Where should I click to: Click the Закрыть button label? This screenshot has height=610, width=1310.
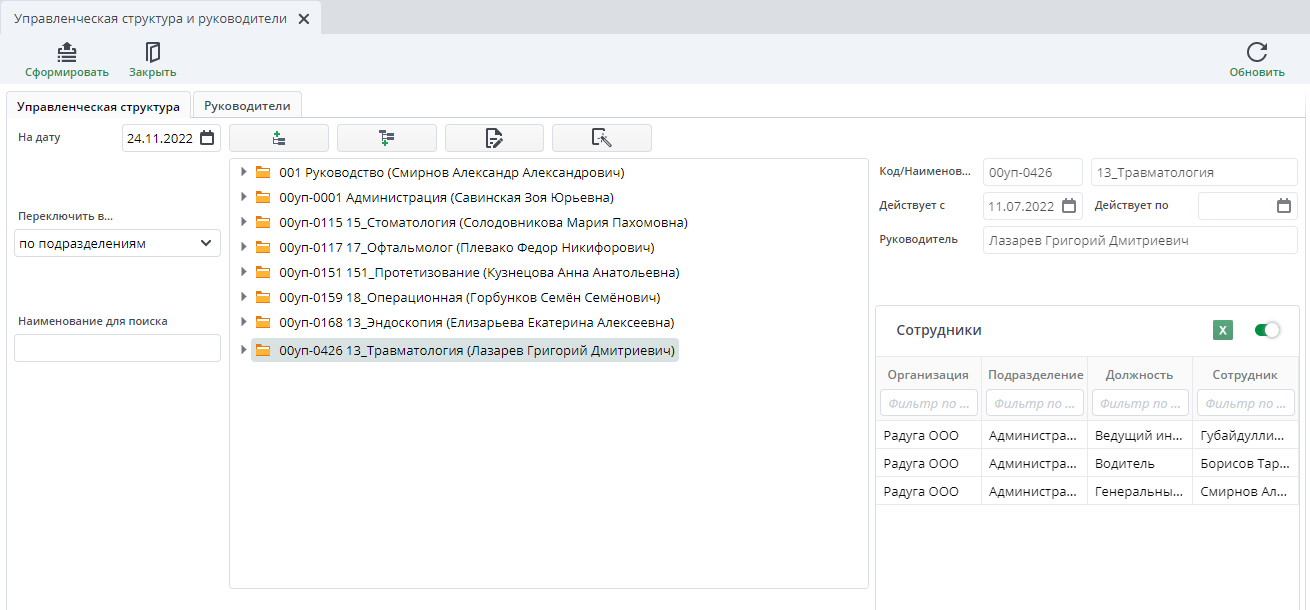coord(153,72)
